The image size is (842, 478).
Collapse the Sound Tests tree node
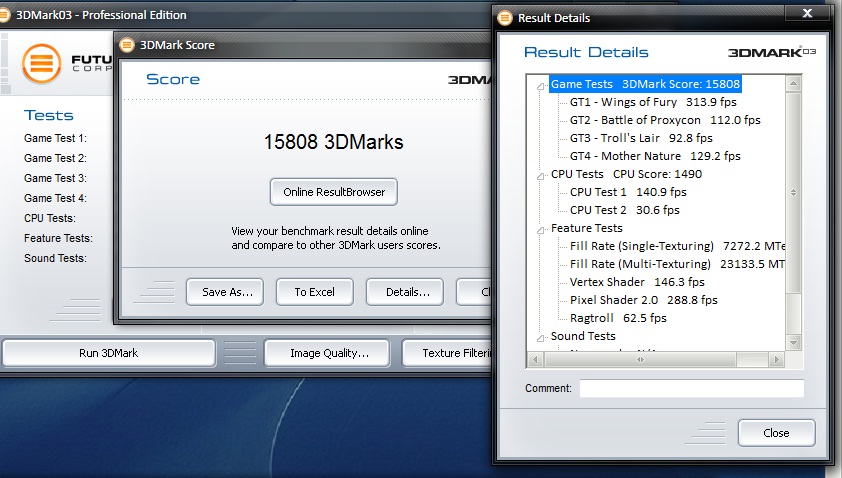pyautogui.click(x=541, y=338)
